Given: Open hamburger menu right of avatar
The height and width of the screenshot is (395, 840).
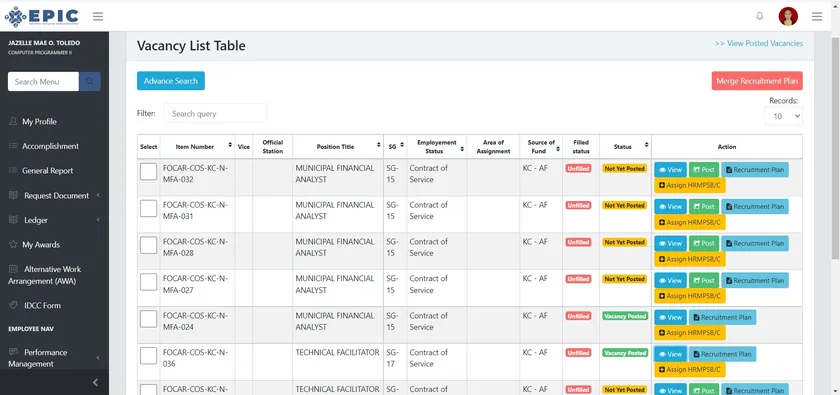Looking at the screenshot, I should (817, 17).
